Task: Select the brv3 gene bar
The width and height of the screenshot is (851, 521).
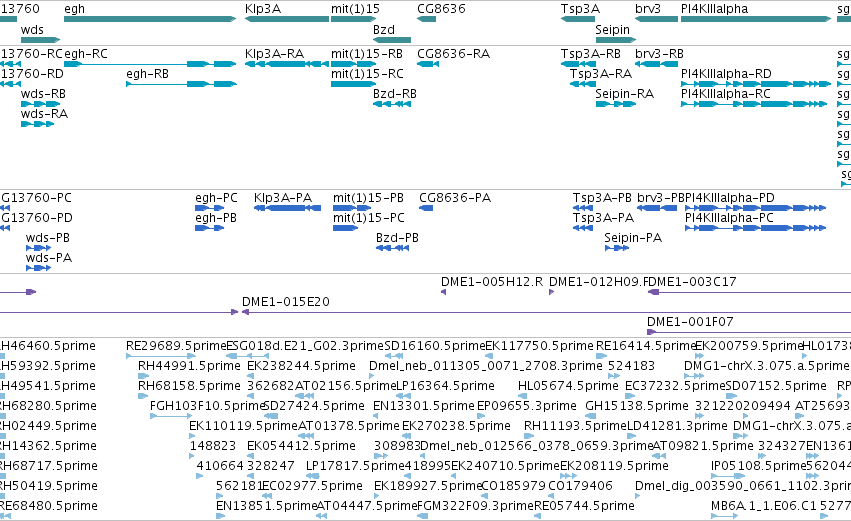Action: pyautogui.click(x=656, y=19)
